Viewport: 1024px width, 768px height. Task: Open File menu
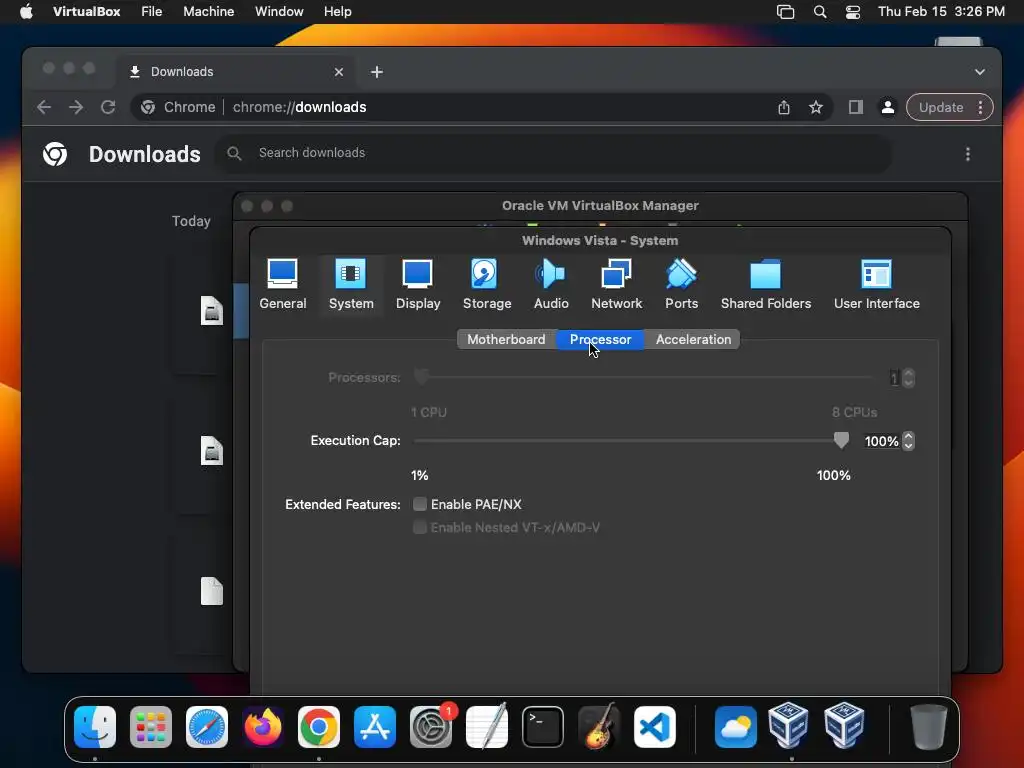coord(152,12)
